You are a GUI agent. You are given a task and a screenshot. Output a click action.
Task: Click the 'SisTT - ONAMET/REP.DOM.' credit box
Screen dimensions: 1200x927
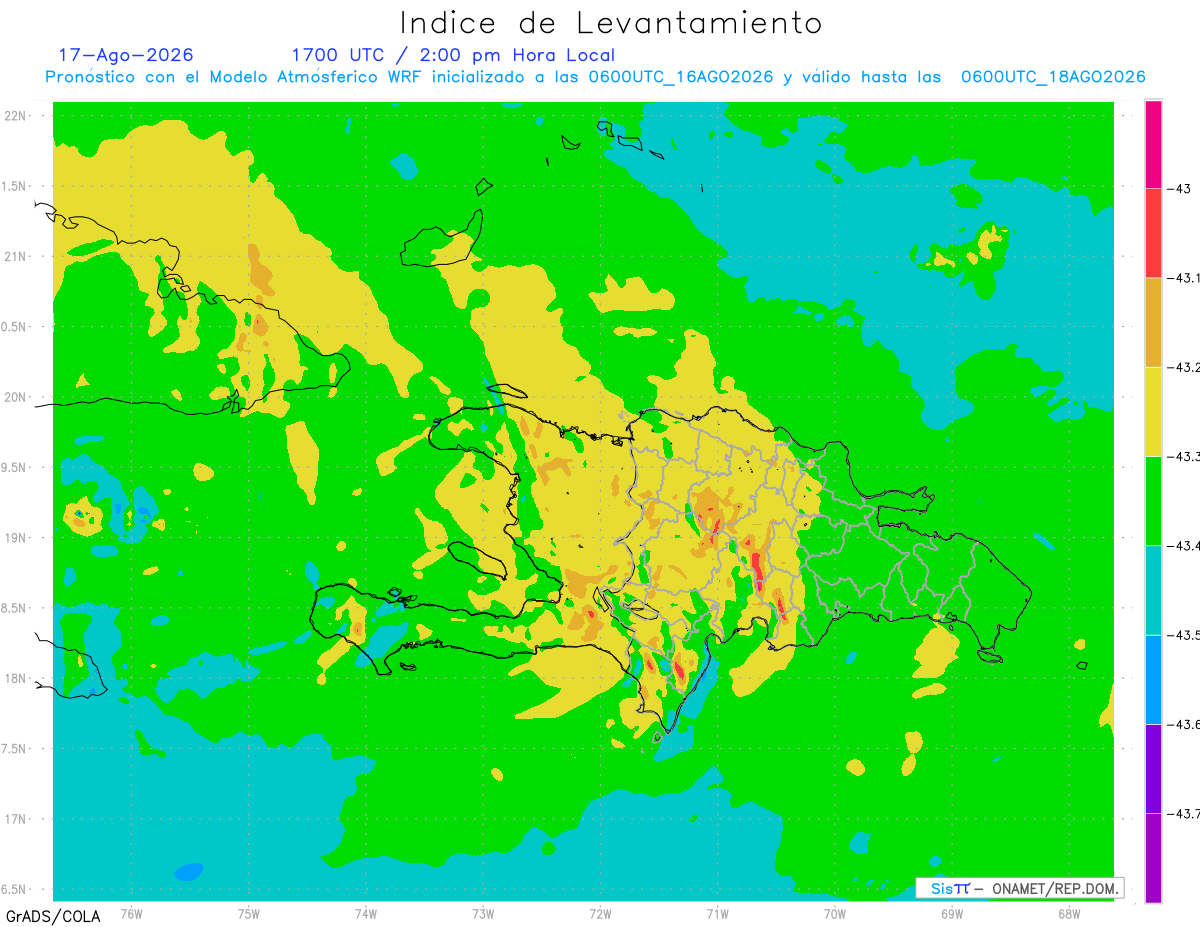click(x=1019, y=888)
